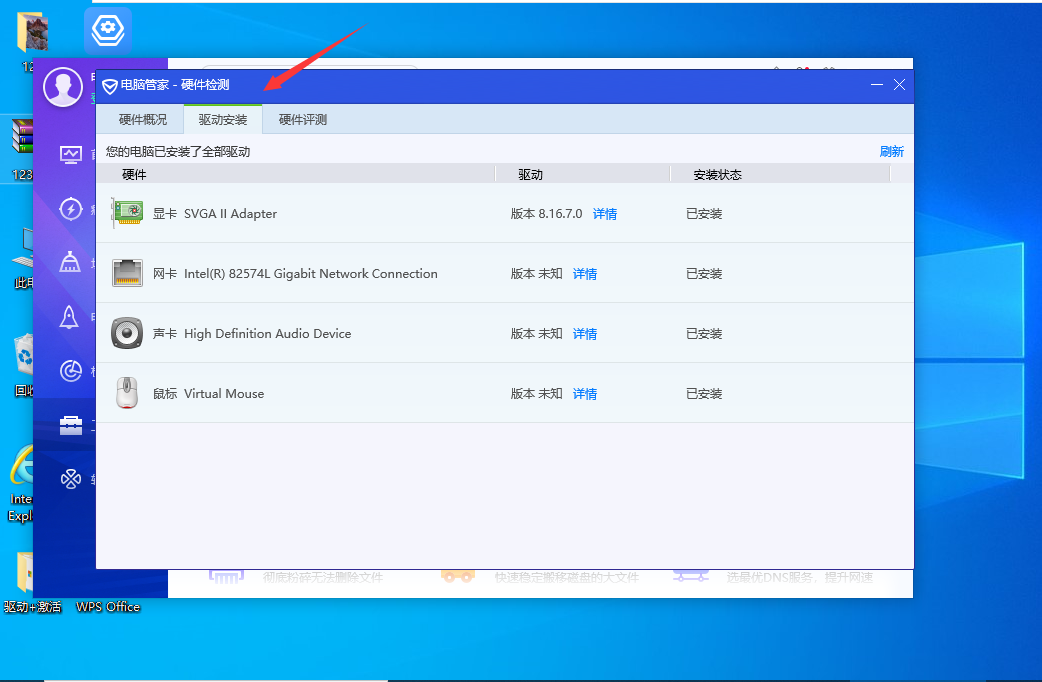1042x682 pixels.
Task: Open 详情 for the Intel network card
Action: (585, 274)
